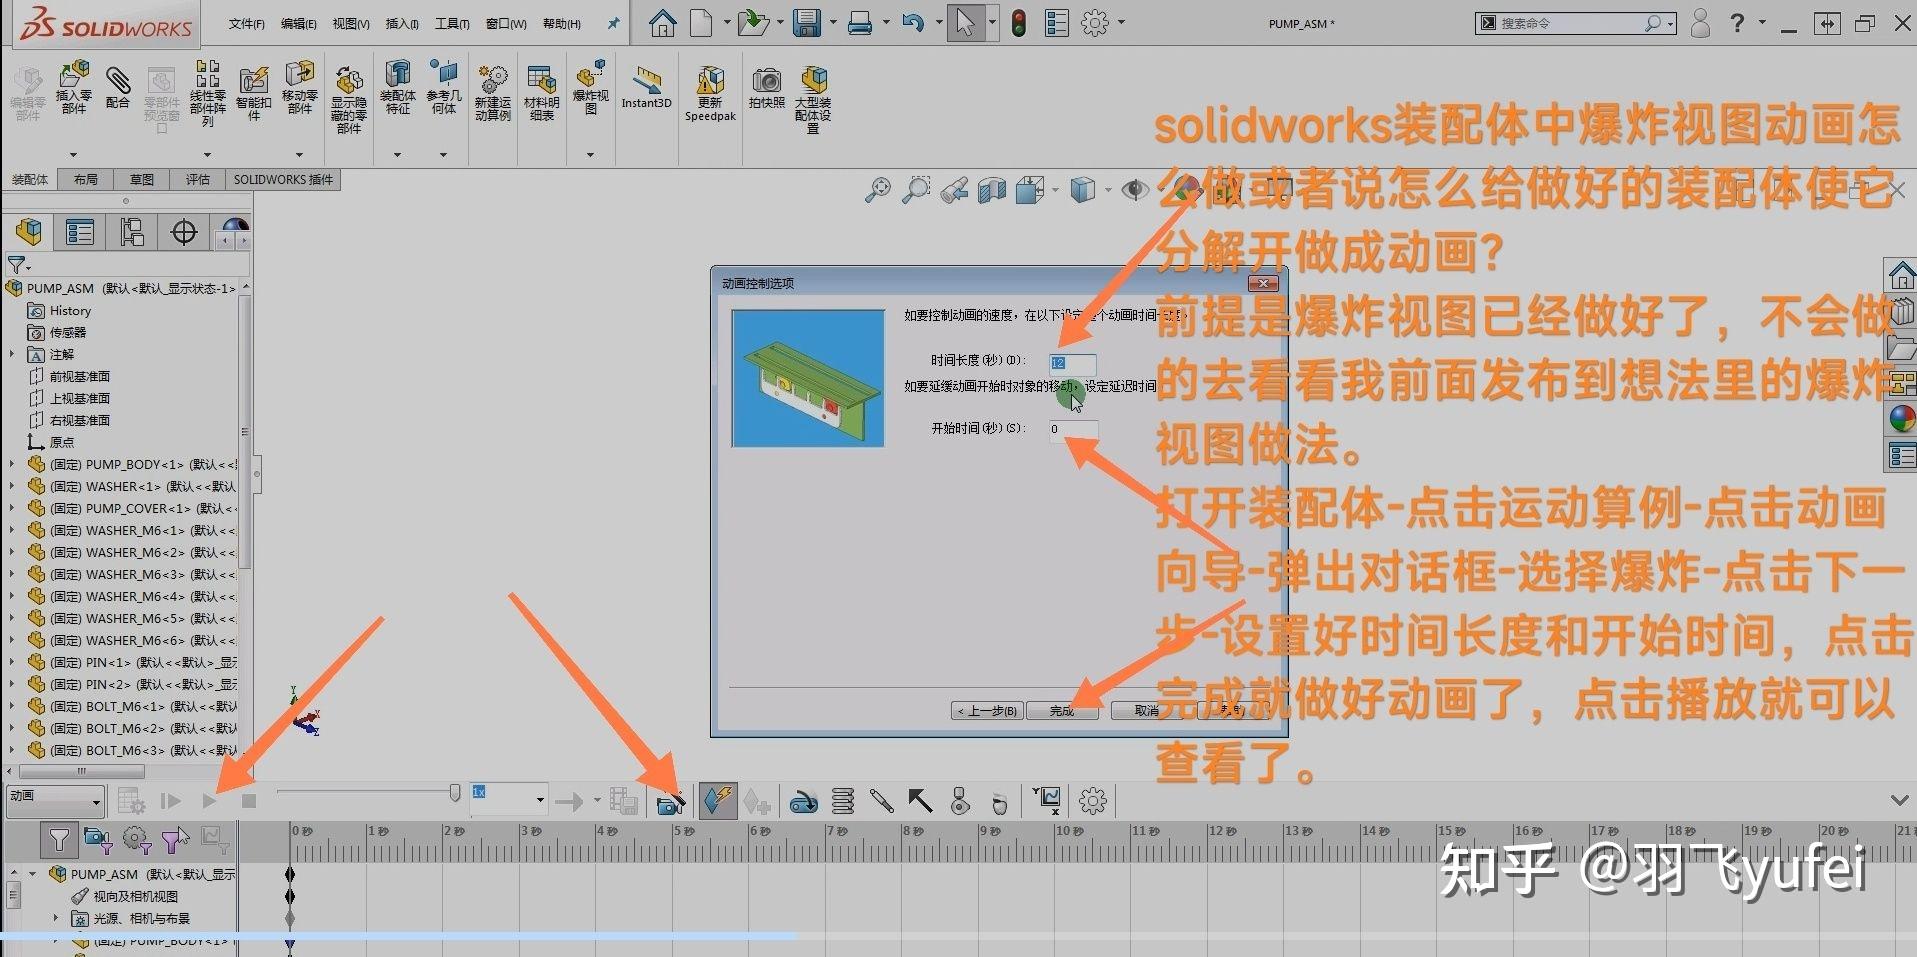Screen dimensions: 1917x957
Task: Toggle the Autokey button in motion toolbar
Action: [718, 801]
